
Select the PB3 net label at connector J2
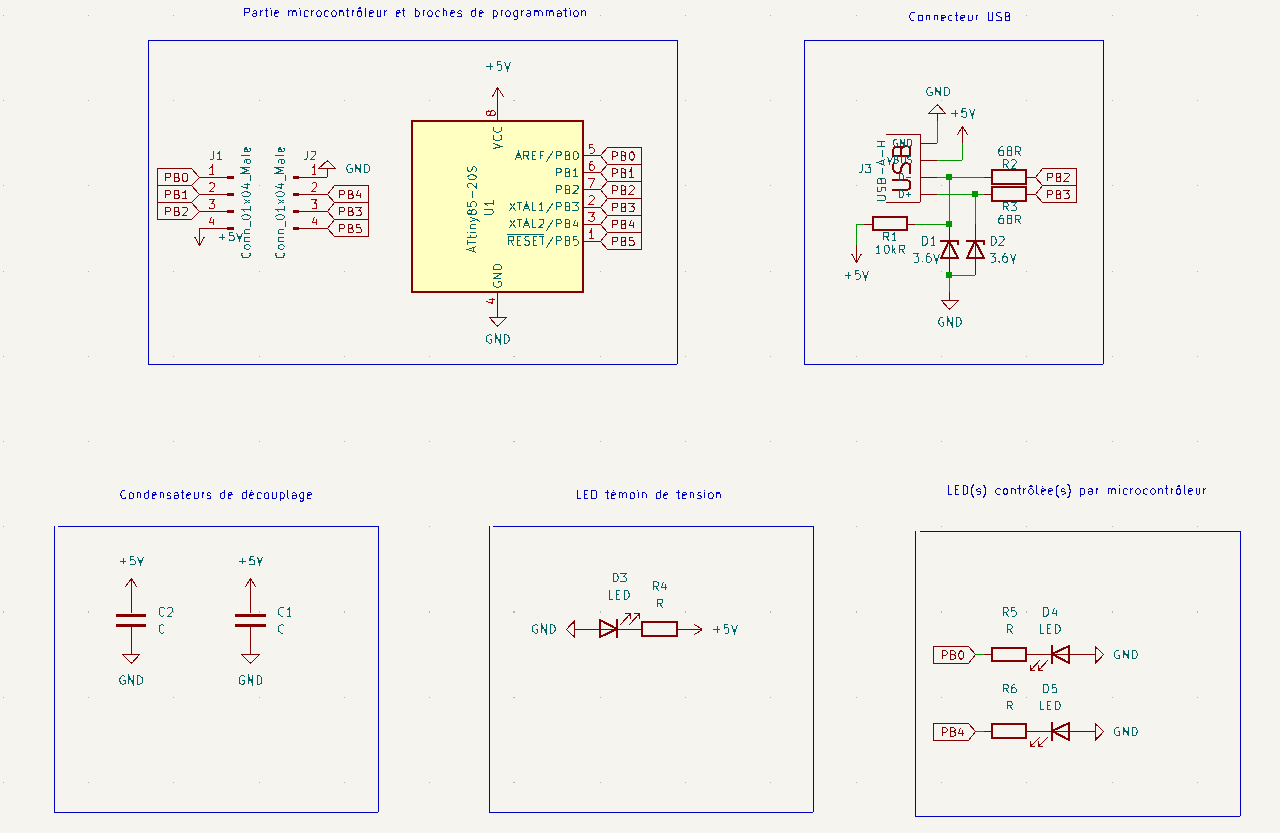(x=350, y=211)
